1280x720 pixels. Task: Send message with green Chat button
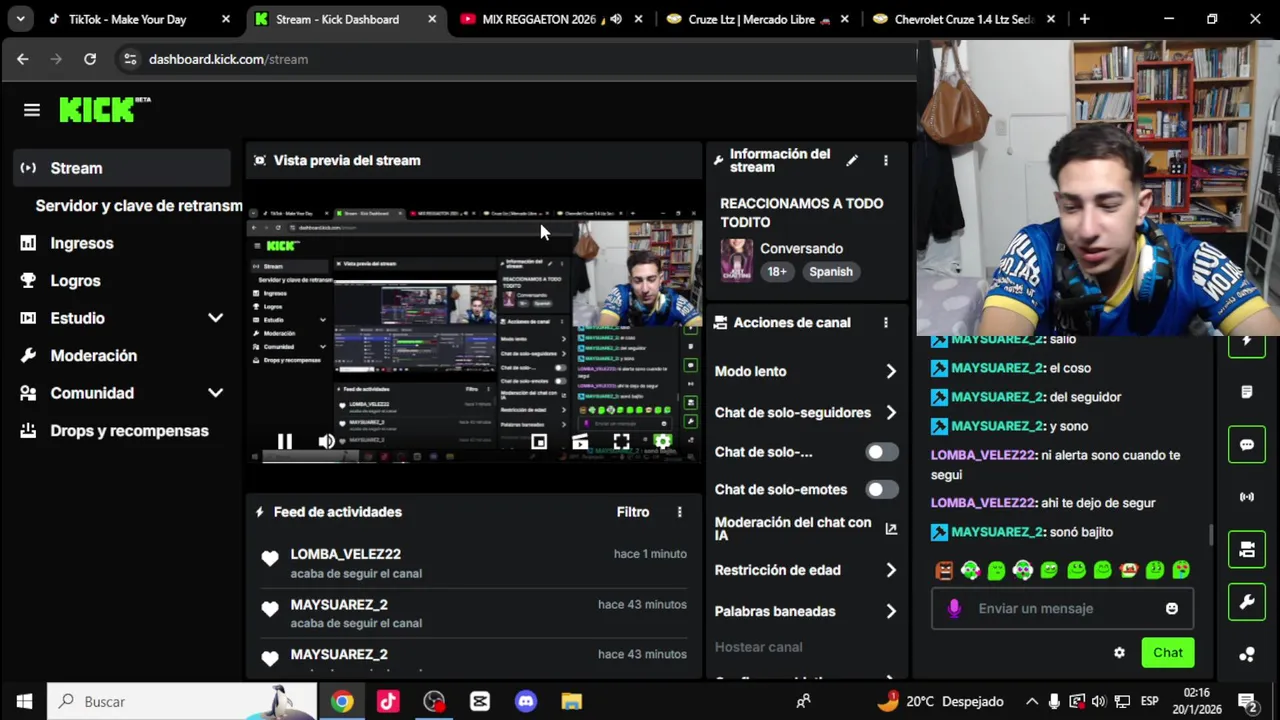[1168, 652]
